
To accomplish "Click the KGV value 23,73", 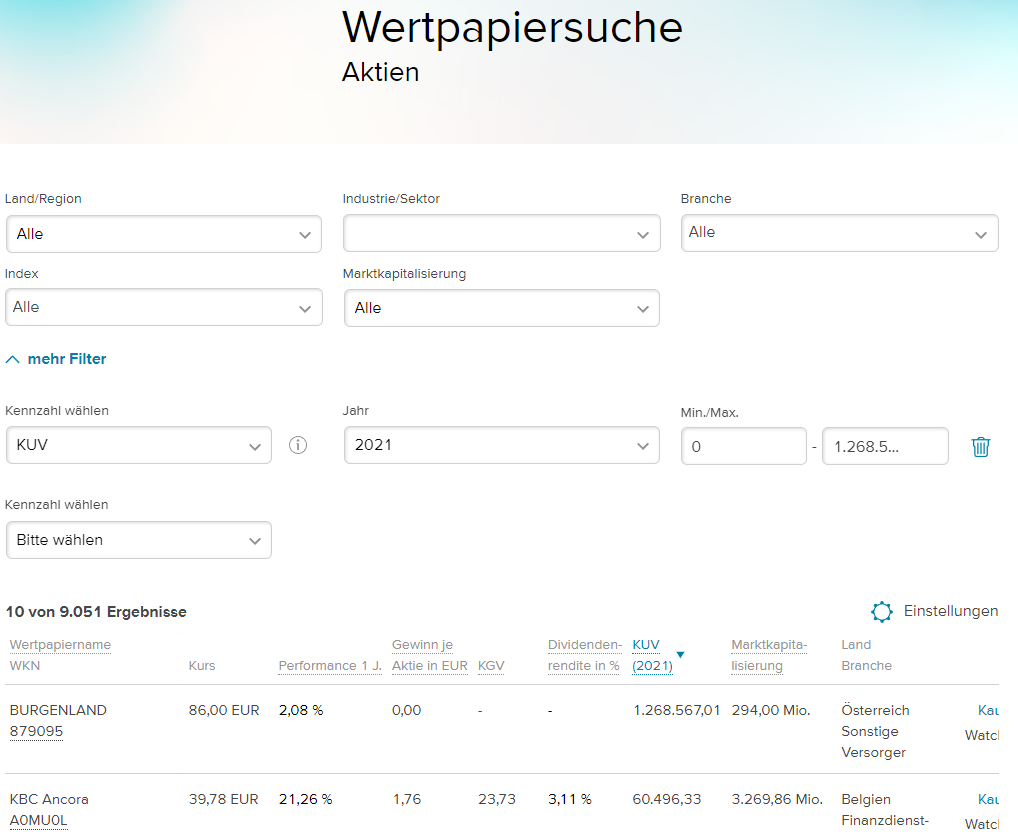I will (x=497, y=800).
